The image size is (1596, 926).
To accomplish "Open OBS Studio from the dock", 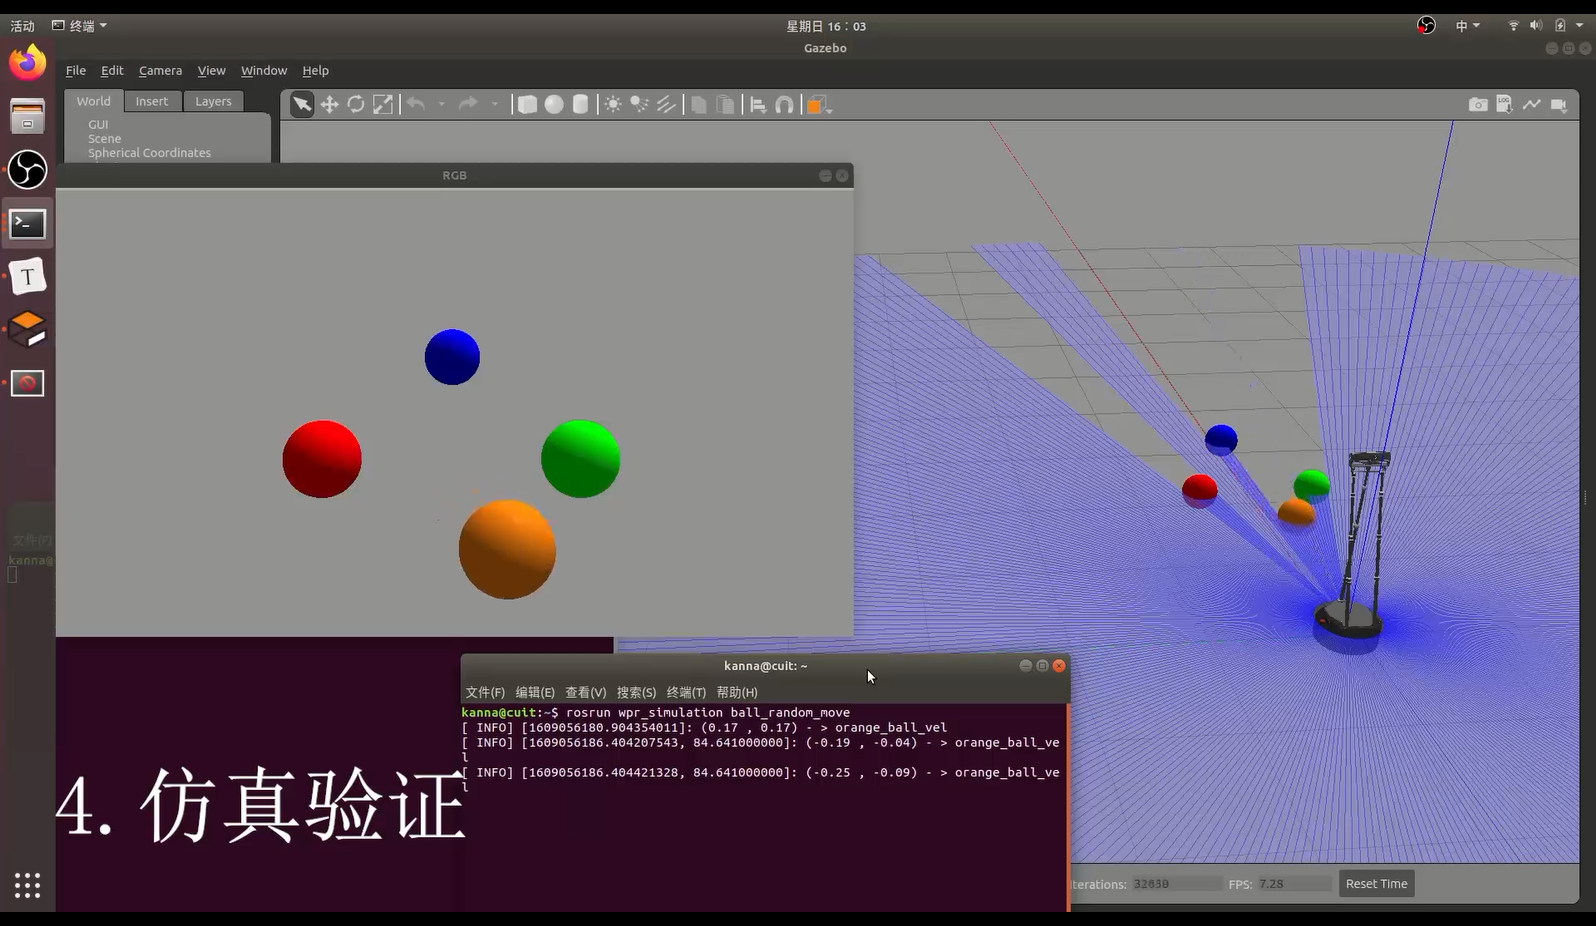I will click(x=27, y=170).
